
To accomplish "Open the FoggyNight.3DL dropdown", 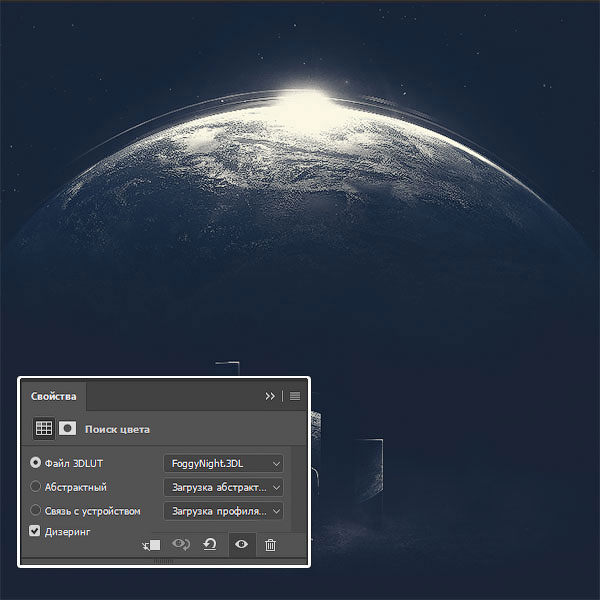I will (223, 463).
